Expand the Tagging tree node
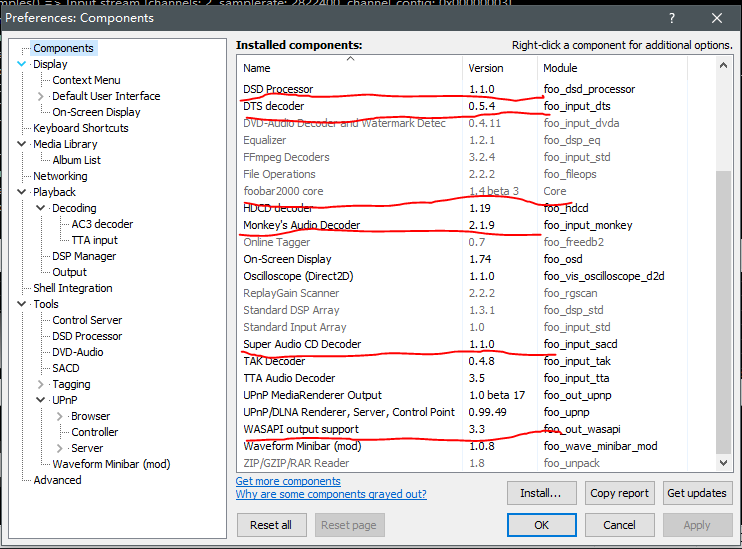Screen dimensions: 742x549 click(41, 384)
